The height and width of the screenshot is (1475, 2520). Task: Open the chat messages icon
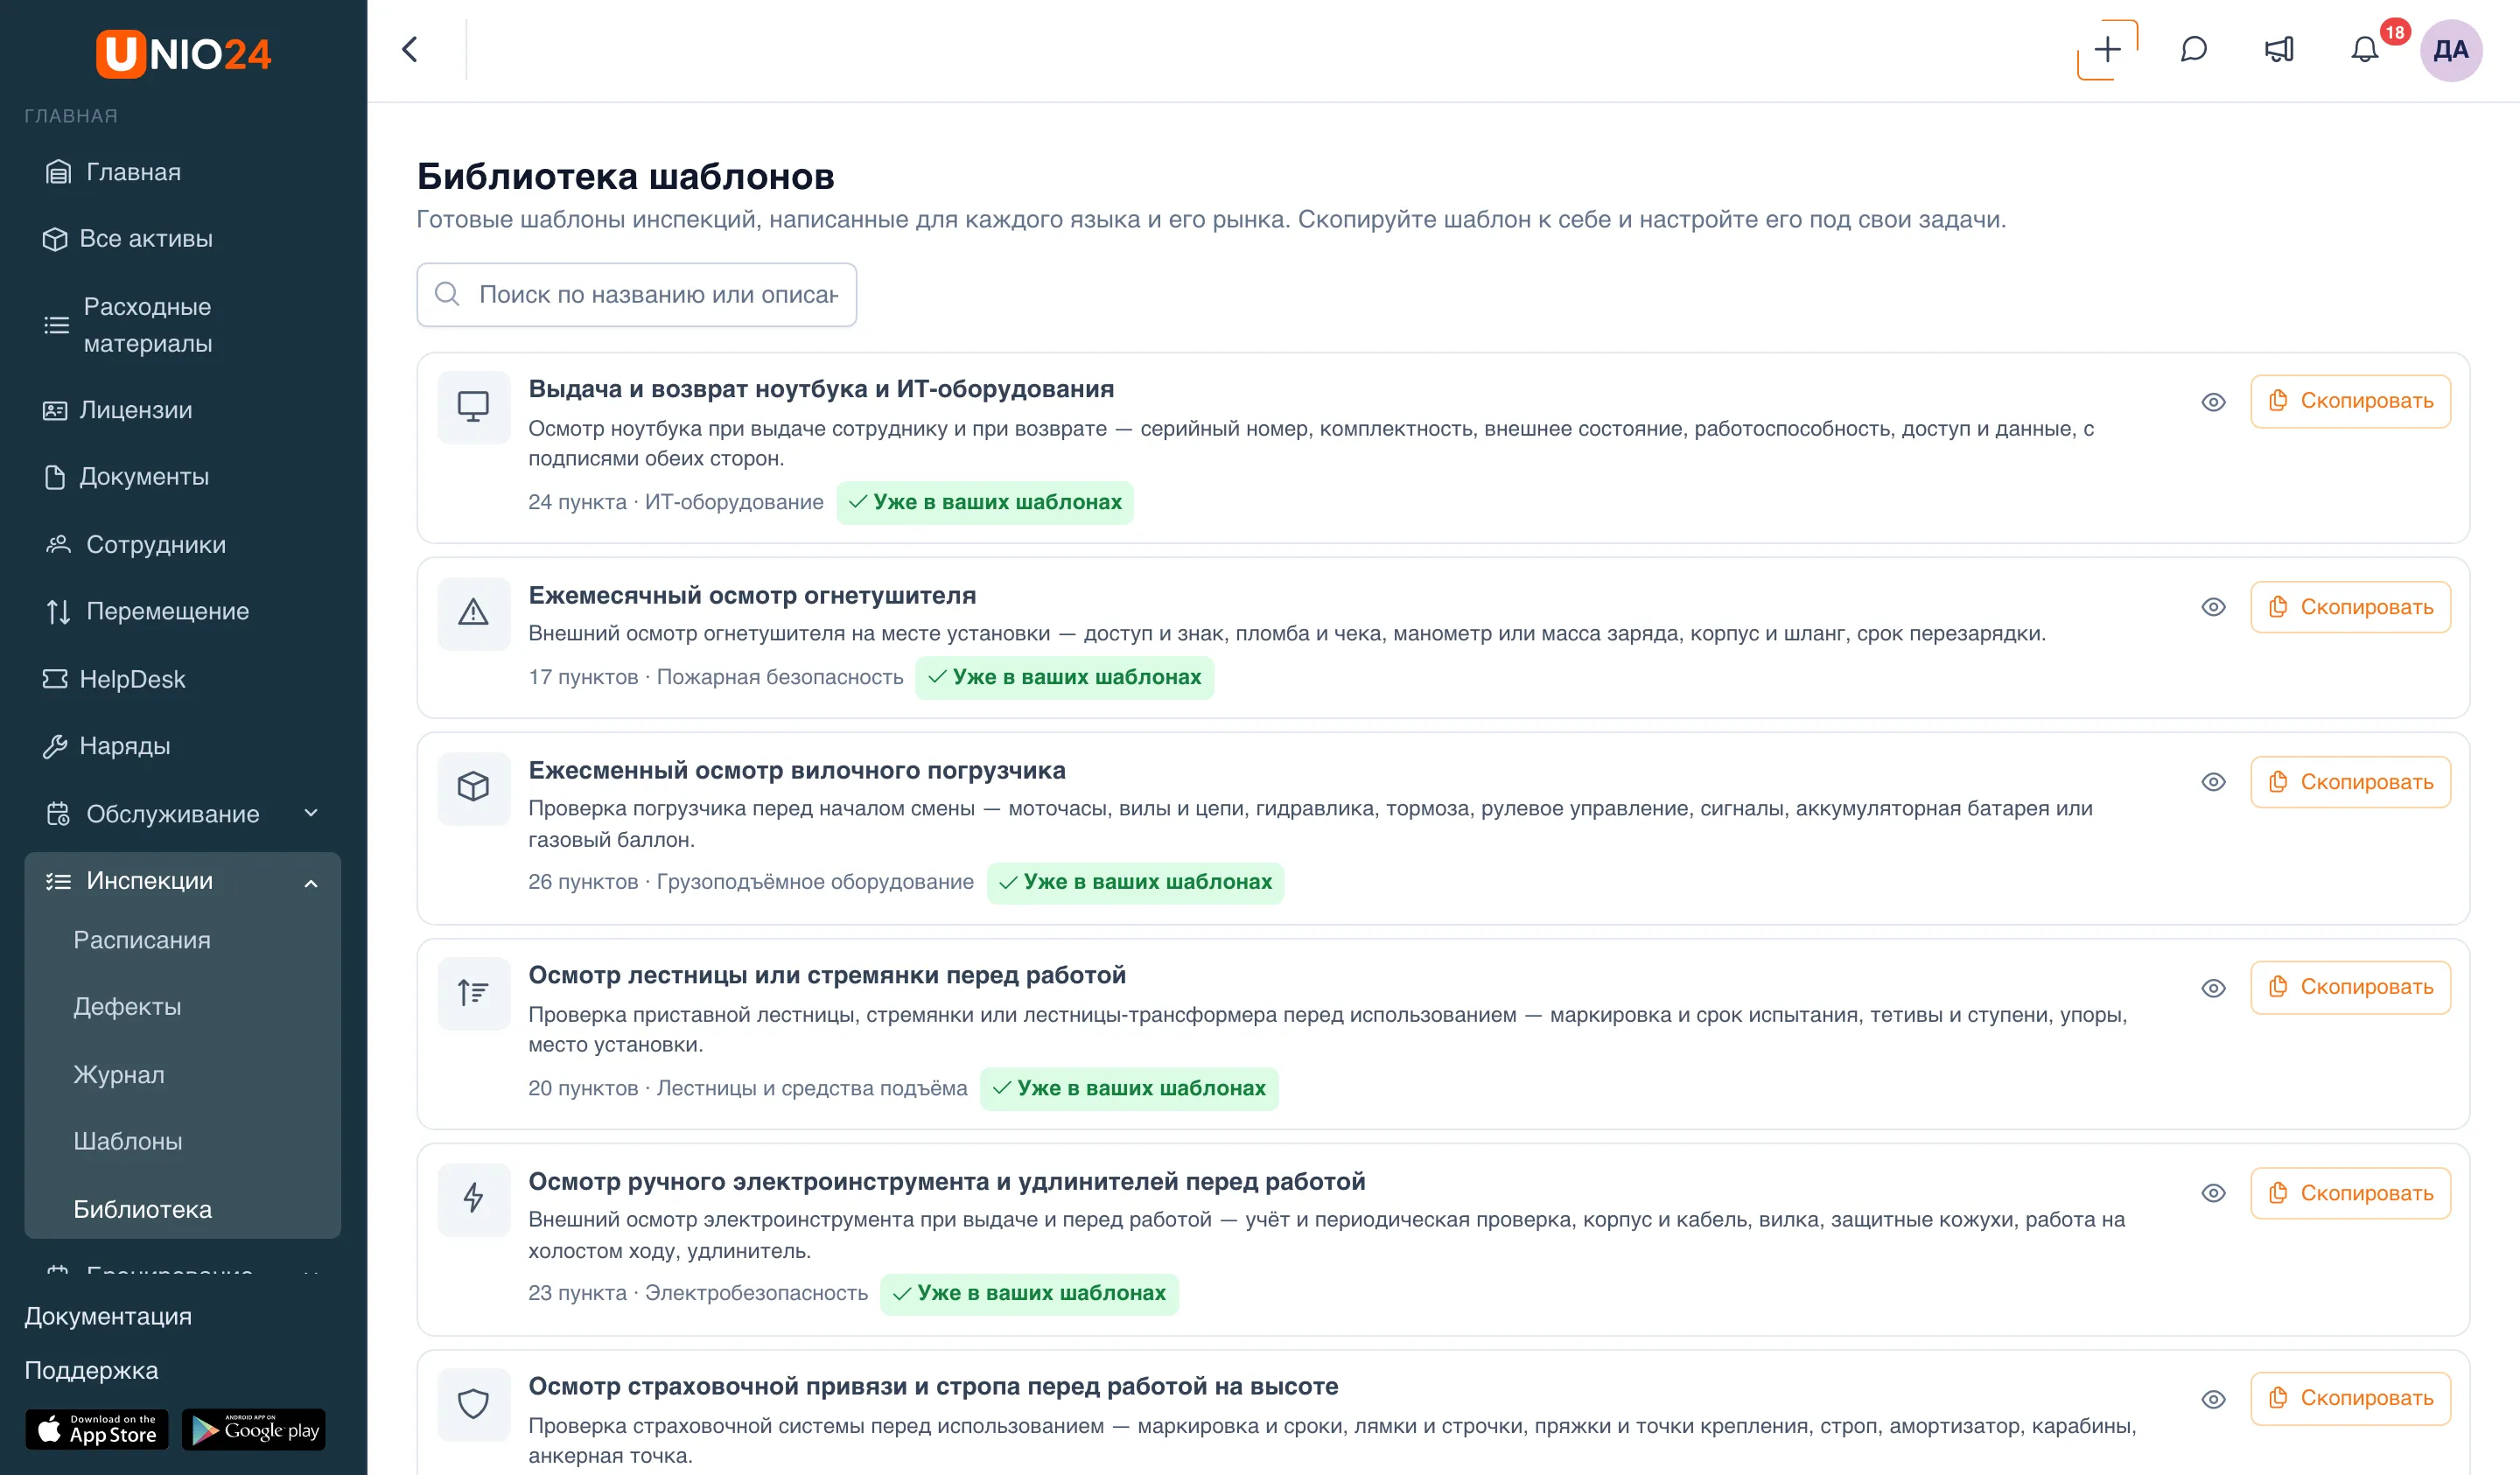click(x=2193, y=50)
